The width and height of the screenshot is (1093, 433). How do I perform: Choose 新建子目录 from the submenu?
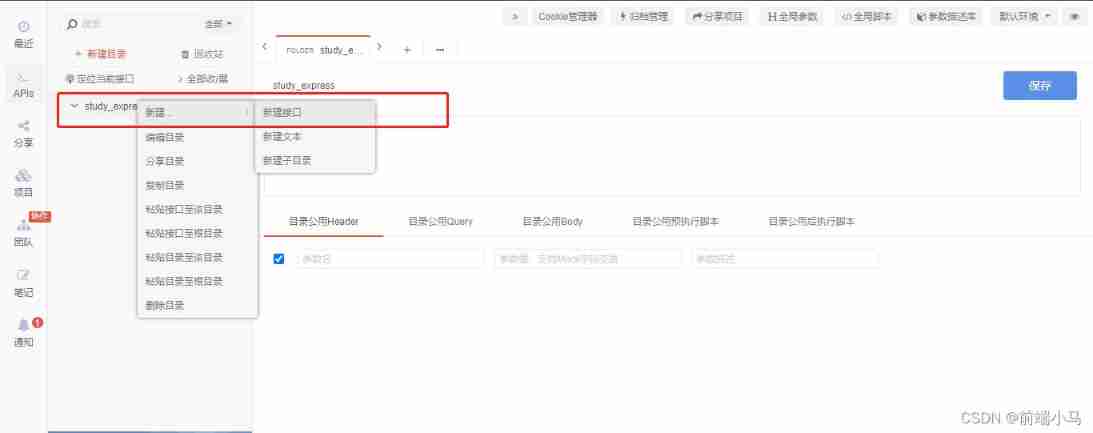coord(315,160)
